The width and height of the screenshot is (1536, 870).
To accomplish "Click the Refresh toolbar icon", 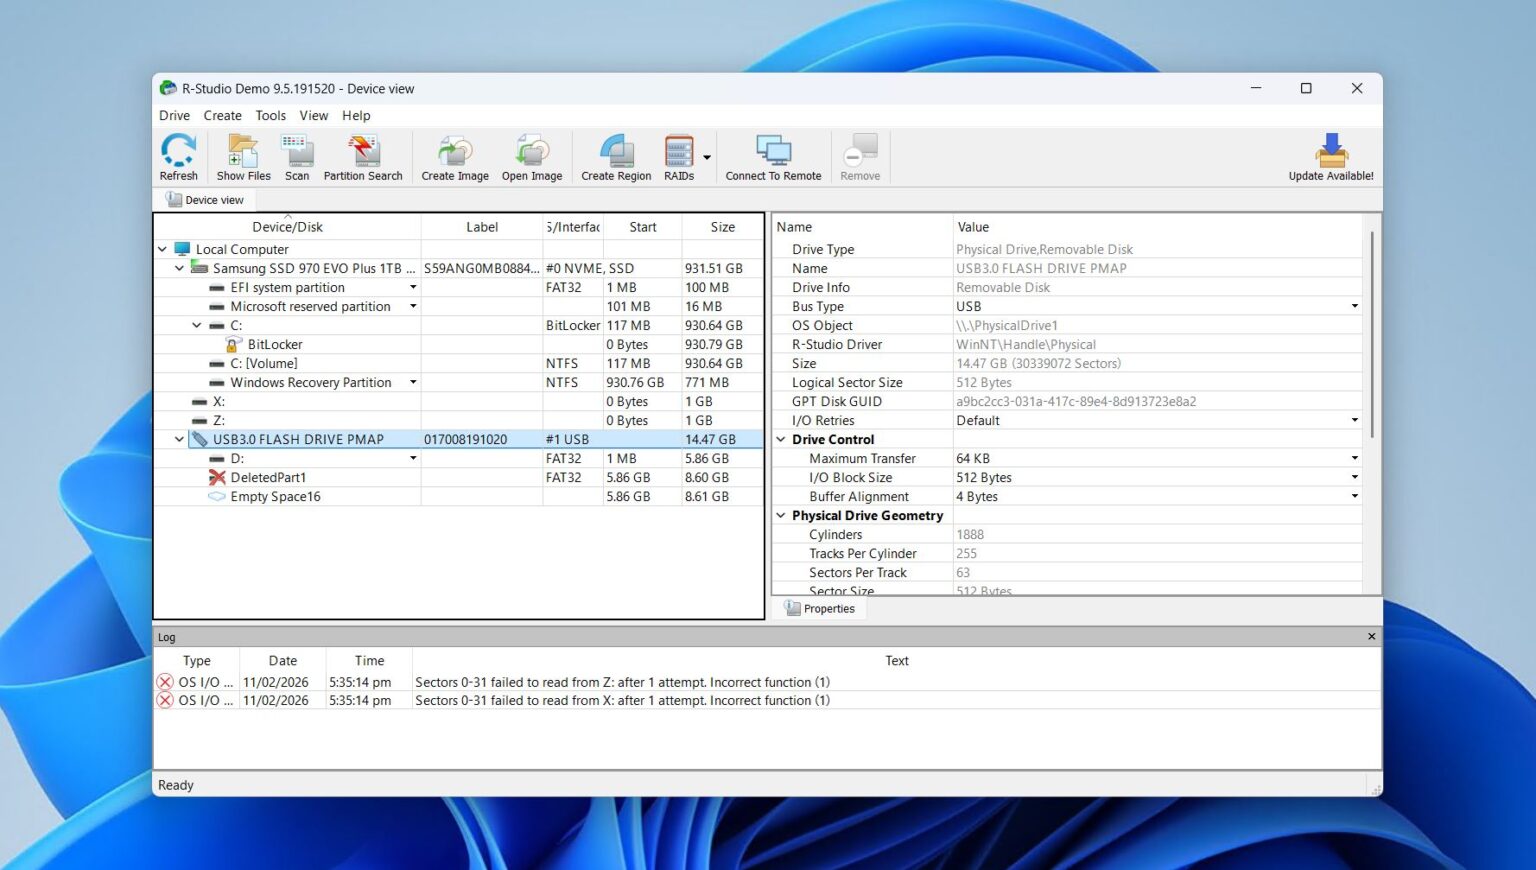I will coord(179,152).
